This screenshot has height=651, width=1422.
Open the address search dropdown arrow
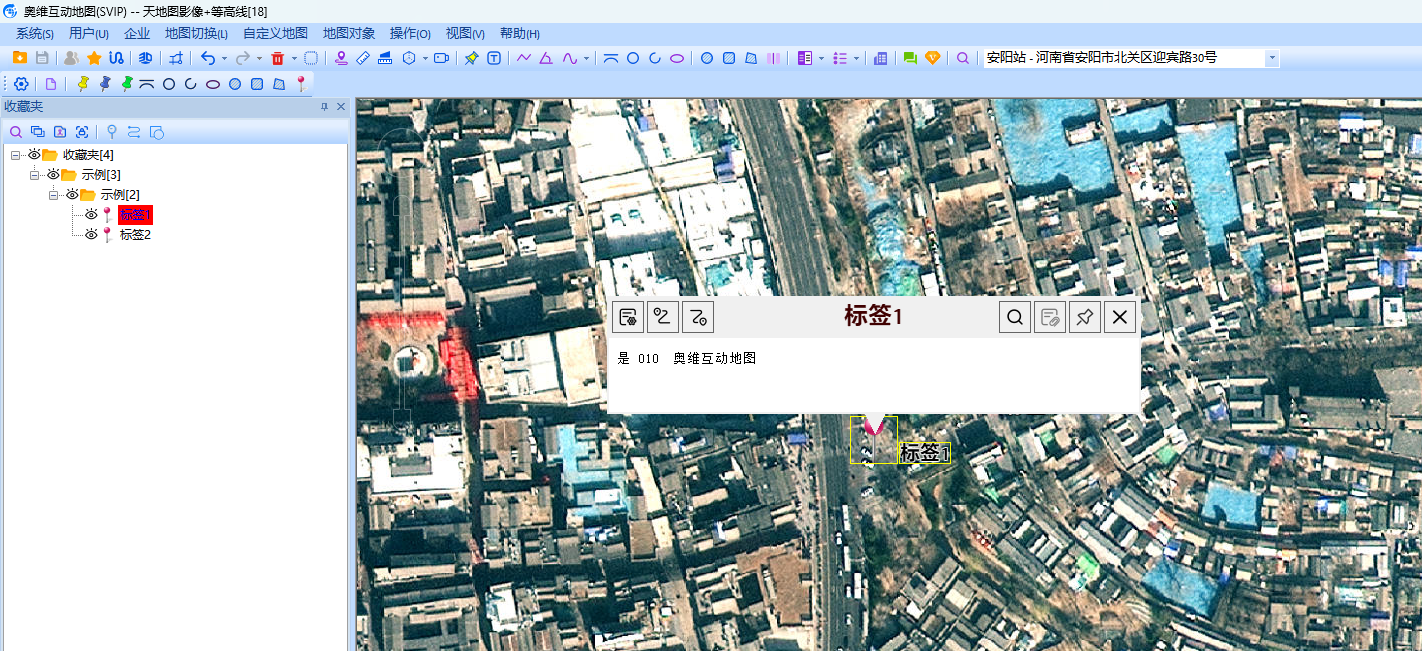(x=1272, y=58)
